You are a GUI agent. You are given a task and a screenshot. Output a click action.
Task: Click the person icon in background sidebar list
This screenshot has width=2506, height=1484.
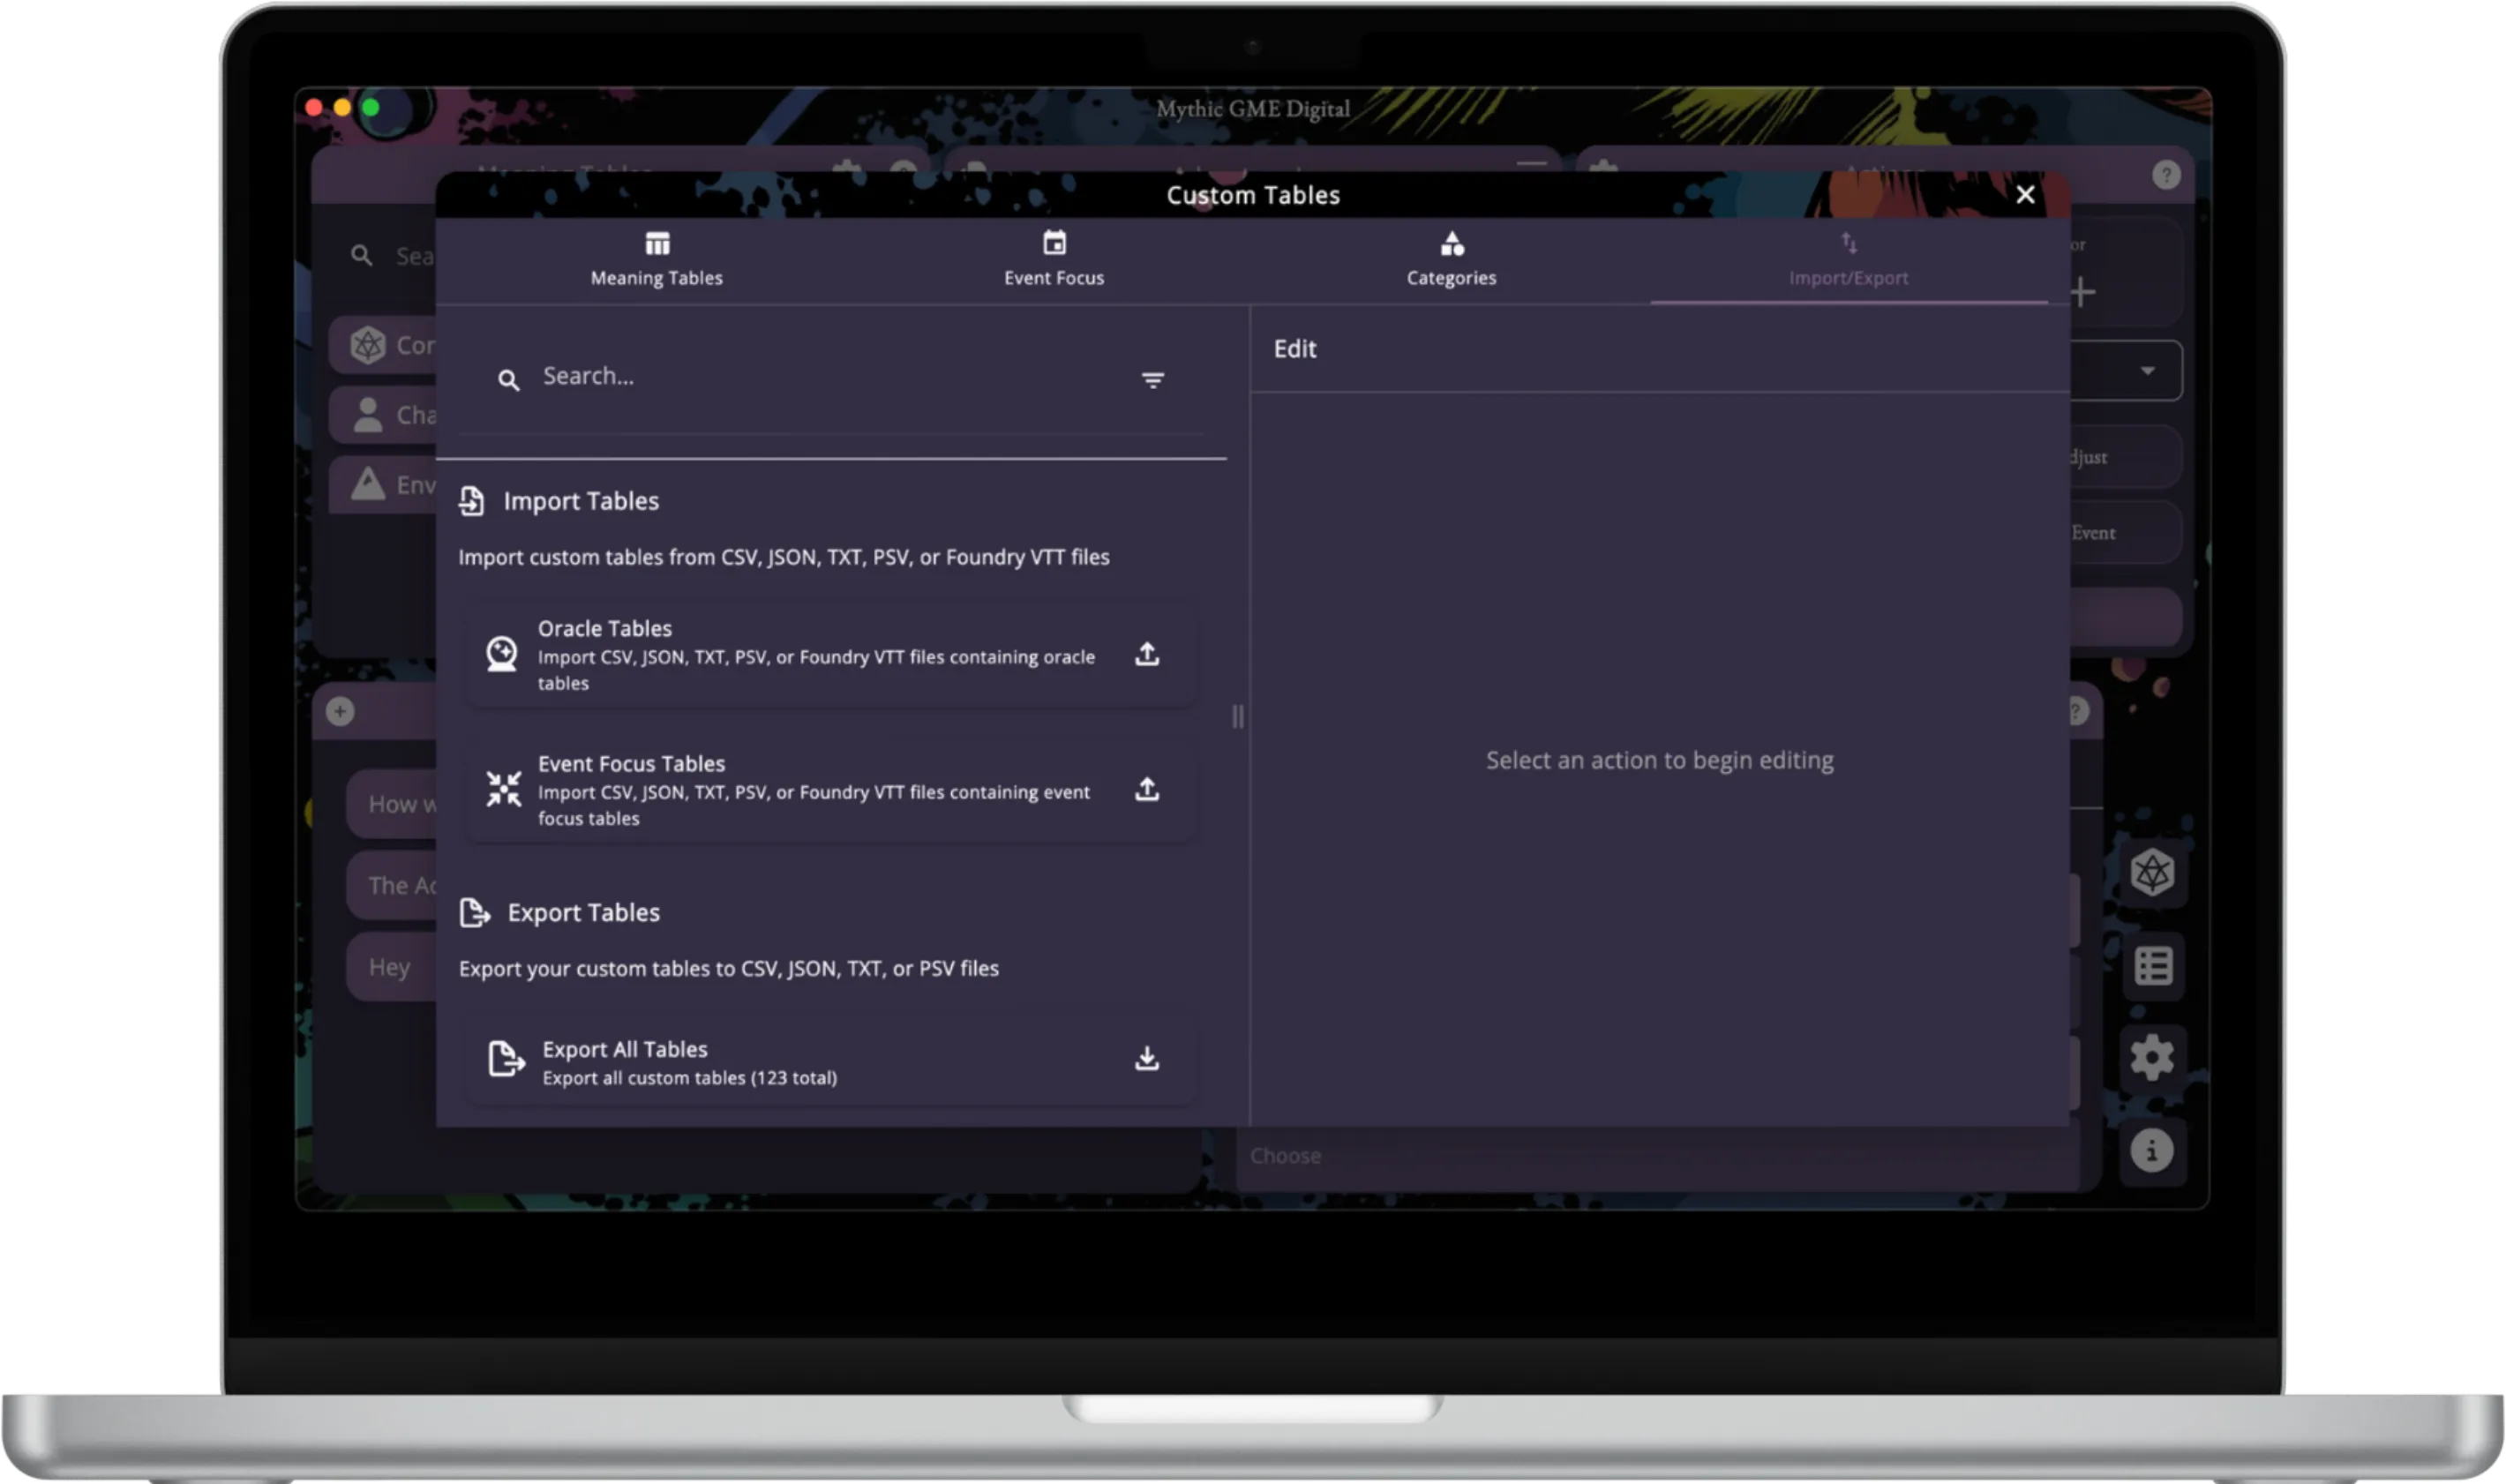click(x=367, y=415)
